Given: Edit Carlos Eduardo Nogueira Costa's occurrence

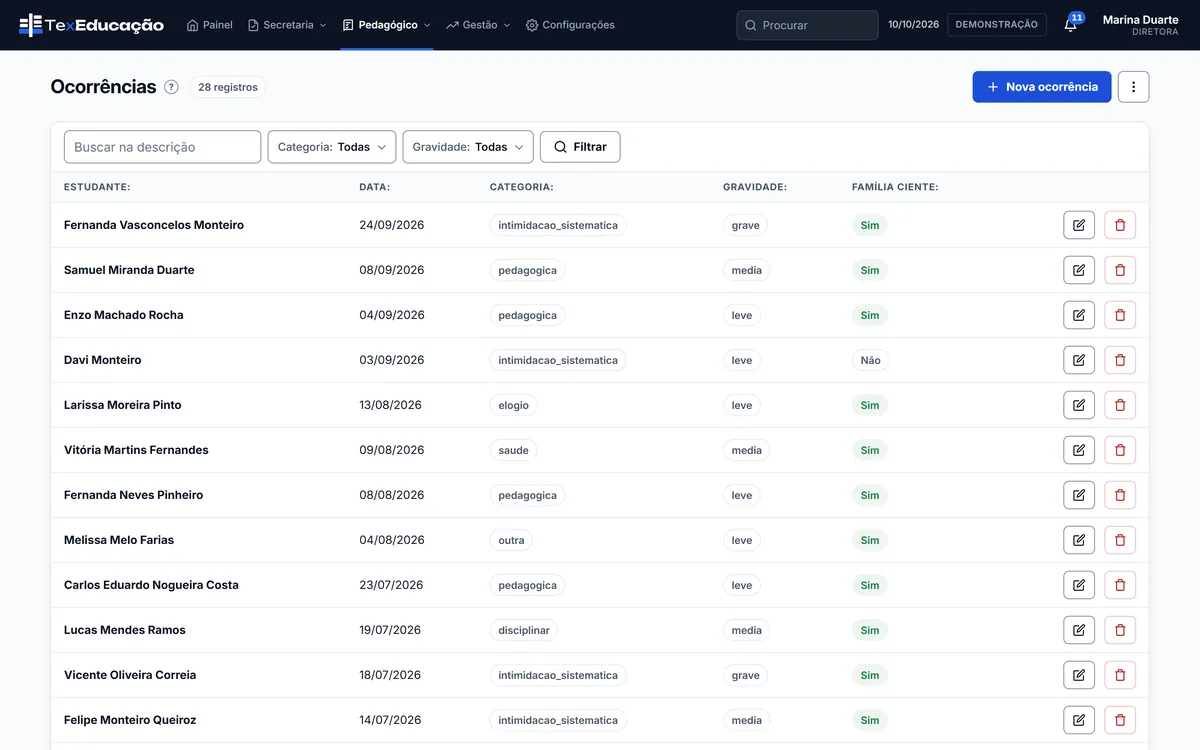Looking at the screenshot, I should 1079,585.
